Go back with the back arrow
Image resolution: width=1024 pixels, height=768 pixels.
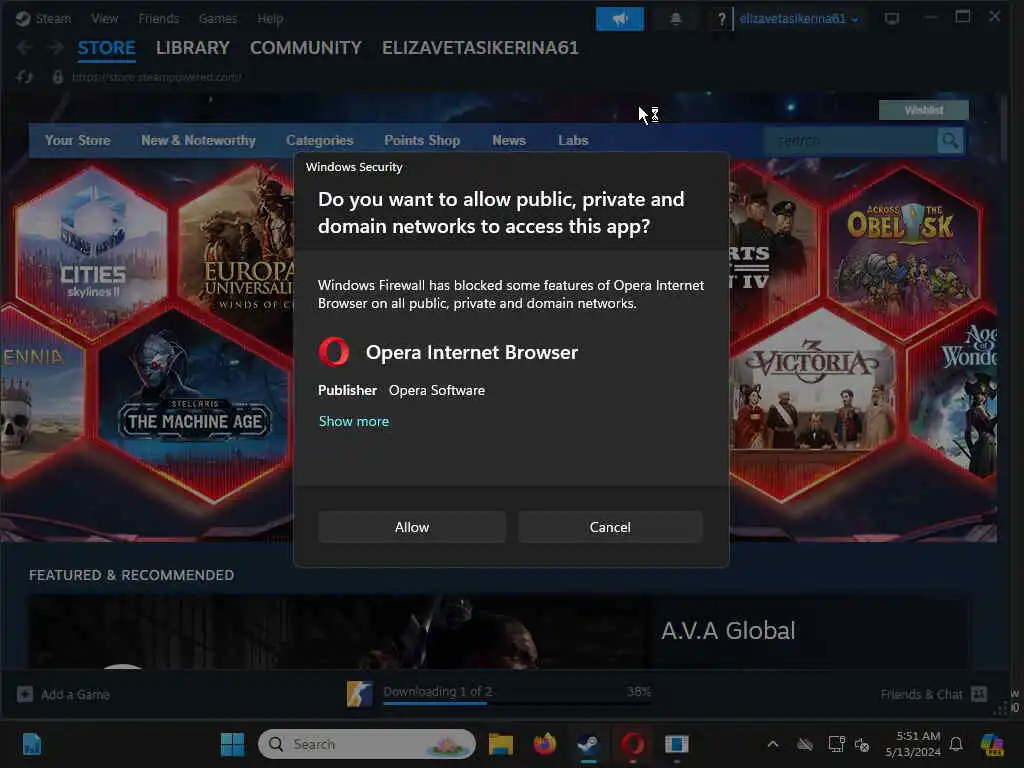24,48
